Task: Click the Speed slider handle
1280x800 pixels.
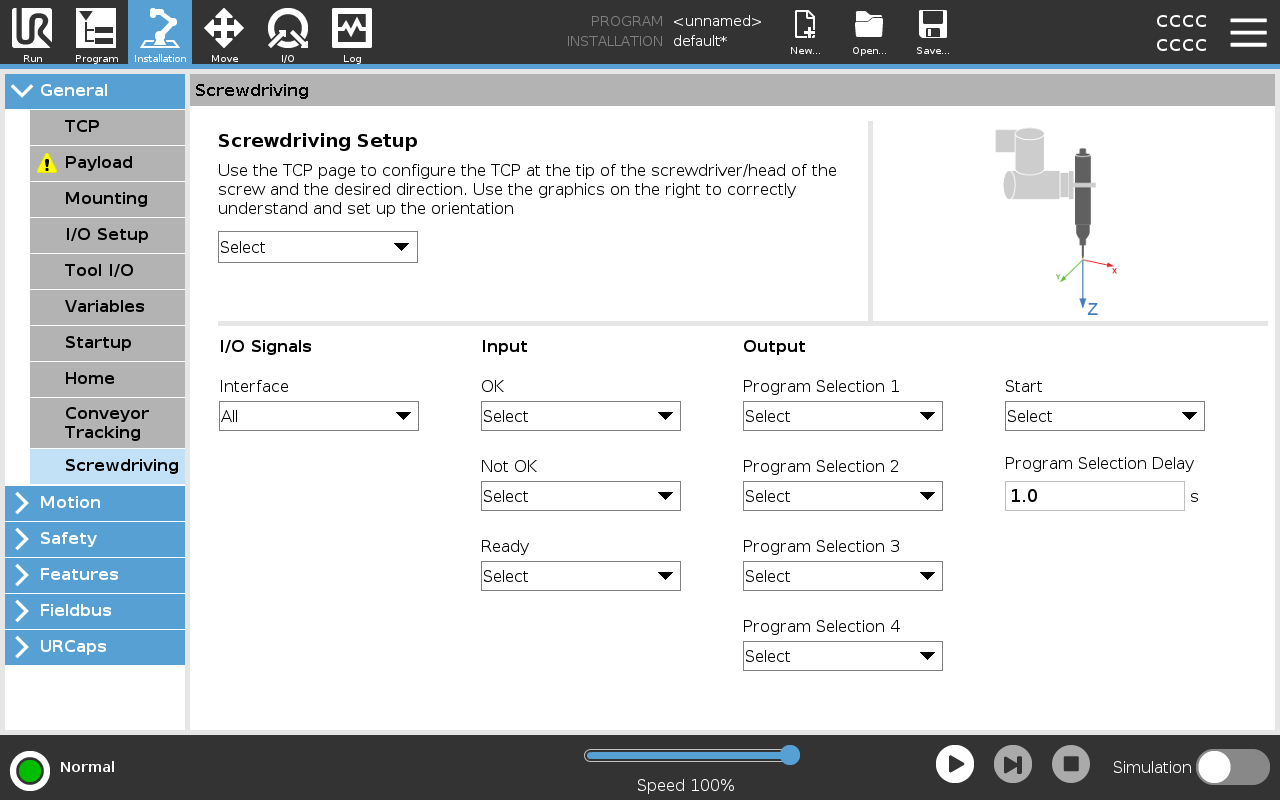Action: coord(789,755)
